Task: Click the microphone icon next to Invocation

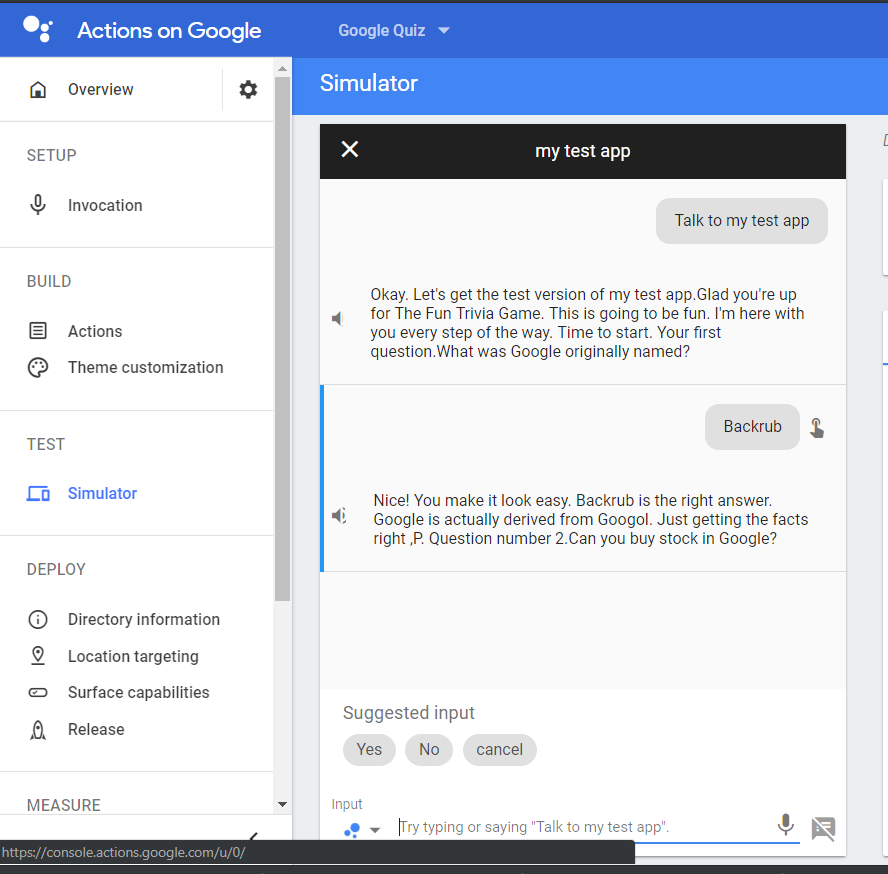Action: tap(38, 205)
